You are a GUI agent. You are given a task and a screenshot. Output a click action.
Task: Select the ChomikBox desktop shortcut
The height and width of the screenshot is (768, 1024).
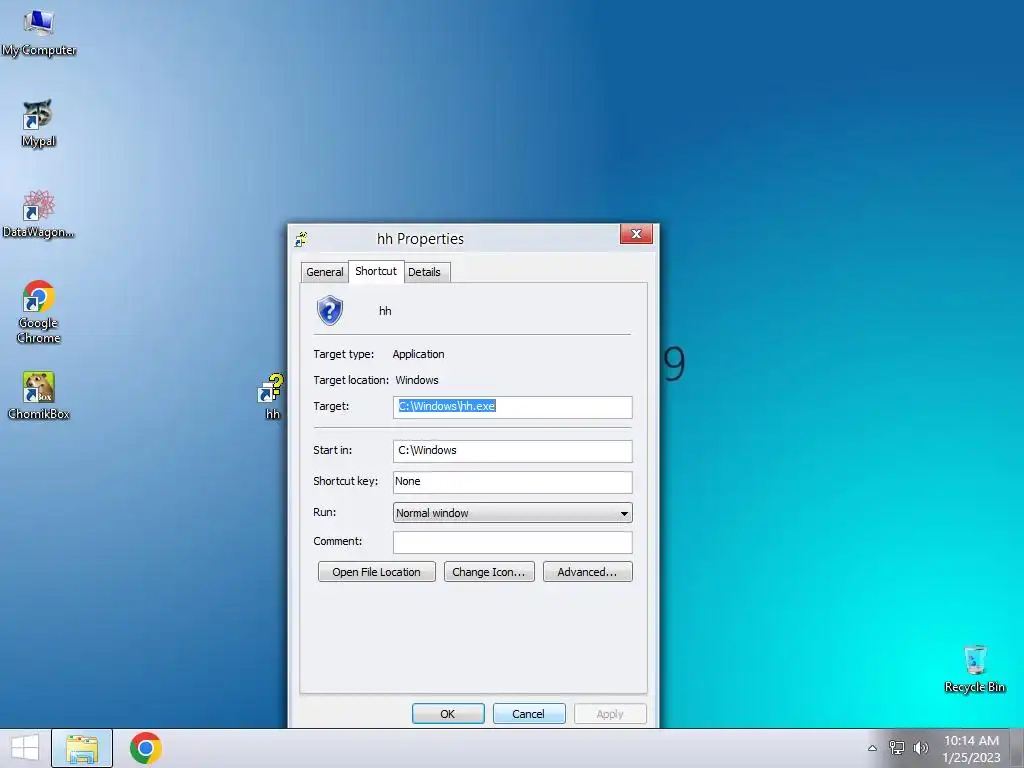tap(39, 395)
